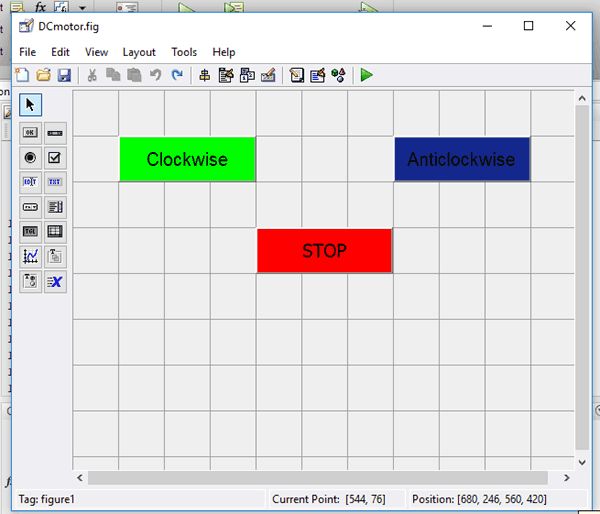Open the Layout menu

coord(139,52)
